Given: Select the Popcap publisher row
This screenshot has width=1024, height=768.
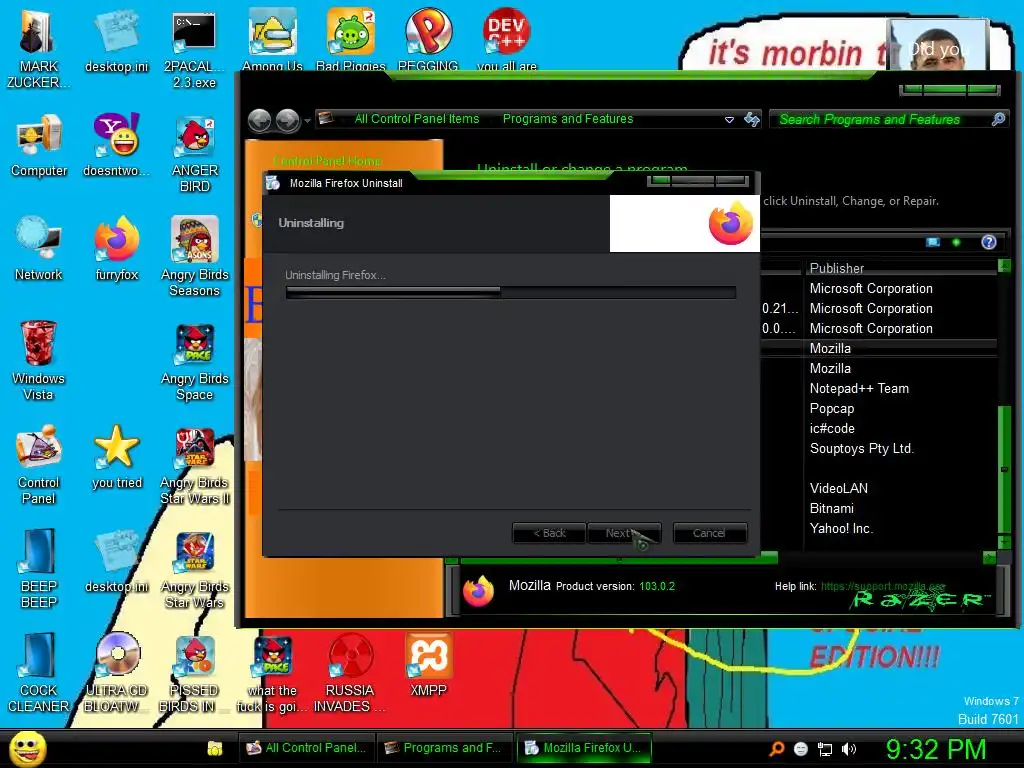Looking at the screenshot, I should click(x=831, y=408).
